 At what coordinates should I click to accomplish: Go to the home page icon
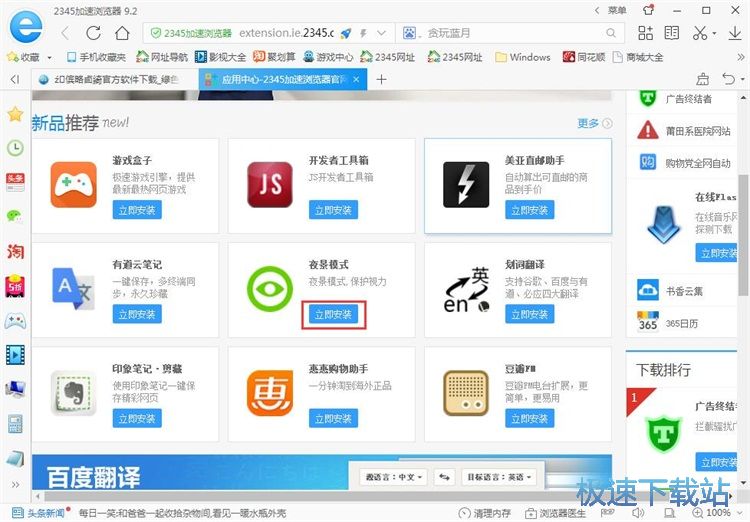[122, 33]
